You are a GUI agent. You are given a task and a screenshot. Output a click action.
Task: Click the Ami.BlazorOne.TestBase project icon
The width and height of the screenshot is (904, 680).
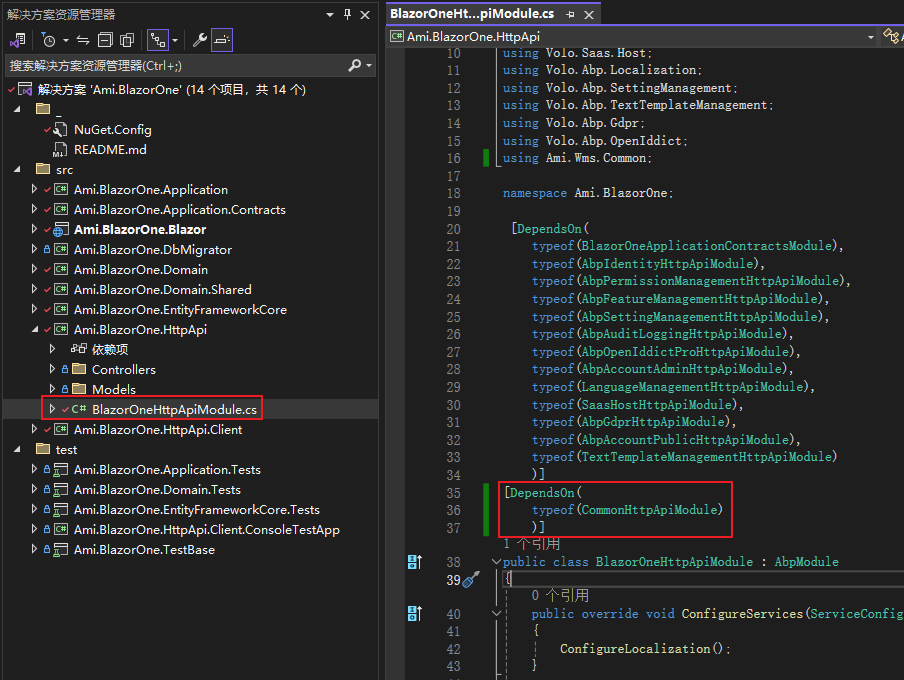click(61, 550)
